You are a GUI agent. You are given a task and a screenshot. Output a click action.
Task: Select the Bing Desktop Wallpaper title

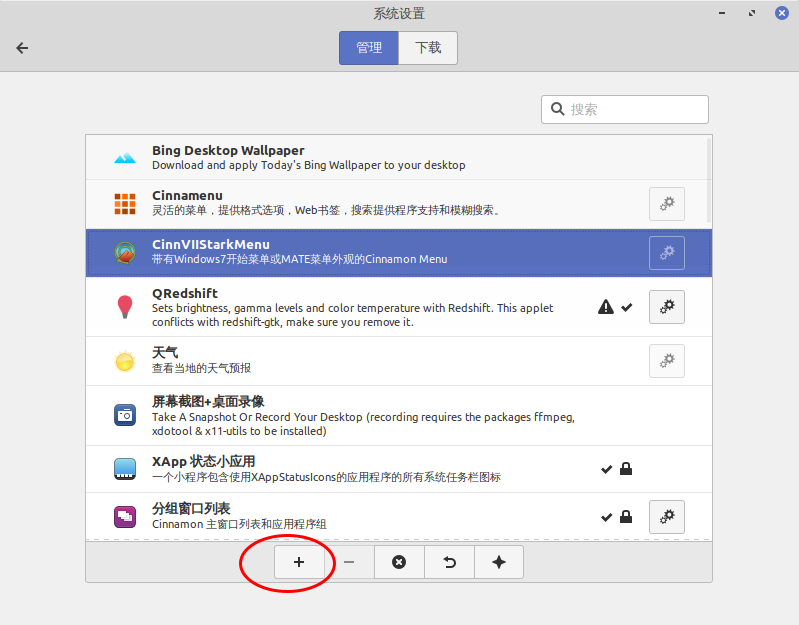(228, 150)
